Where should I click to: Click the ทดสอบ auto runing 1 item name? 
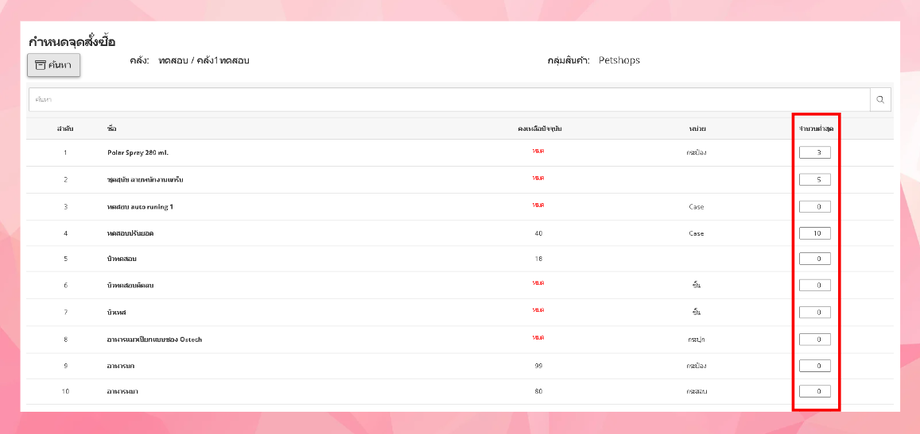pyautogui.click(x=140, y=207)
